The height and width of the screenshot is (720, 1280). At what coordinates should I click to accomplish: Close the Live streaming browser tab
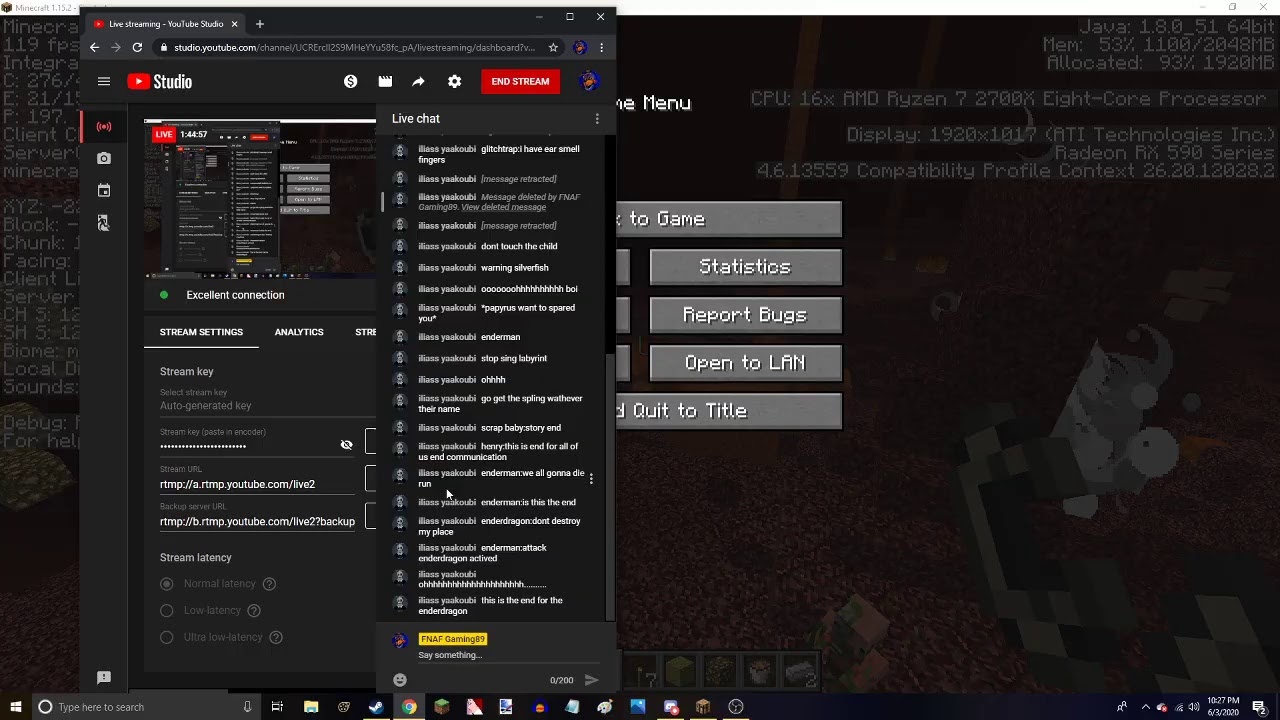click(x=234, y=24)
